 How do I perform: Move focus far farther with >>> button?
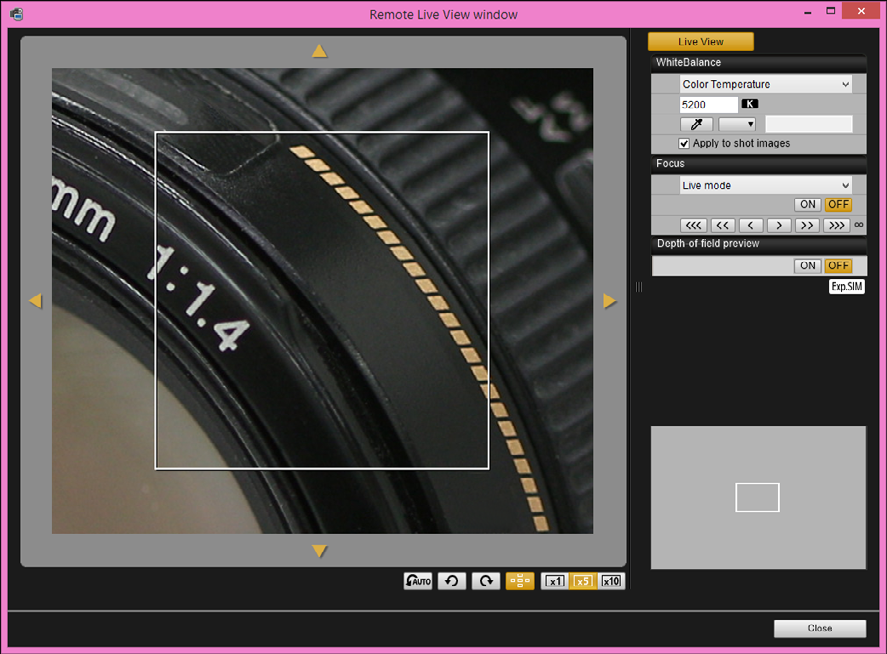tap(837, 225)
